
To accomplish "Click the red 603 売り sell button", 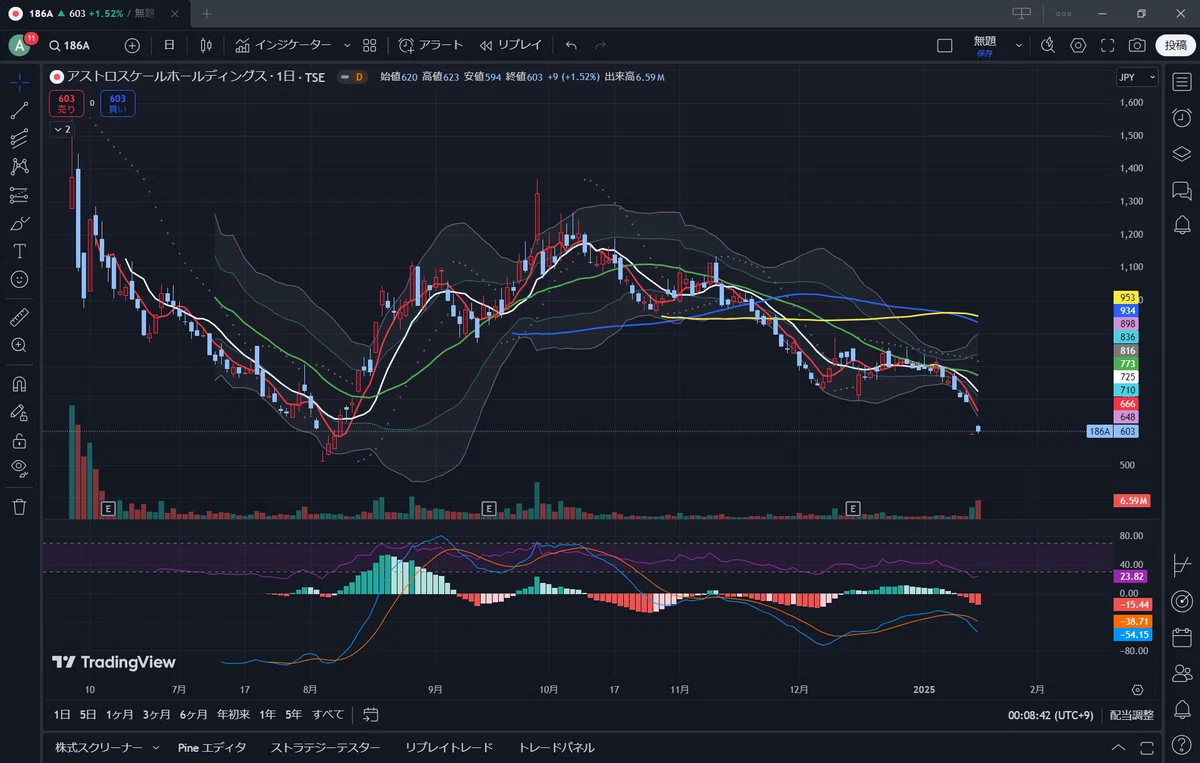I will coord(67,103).
